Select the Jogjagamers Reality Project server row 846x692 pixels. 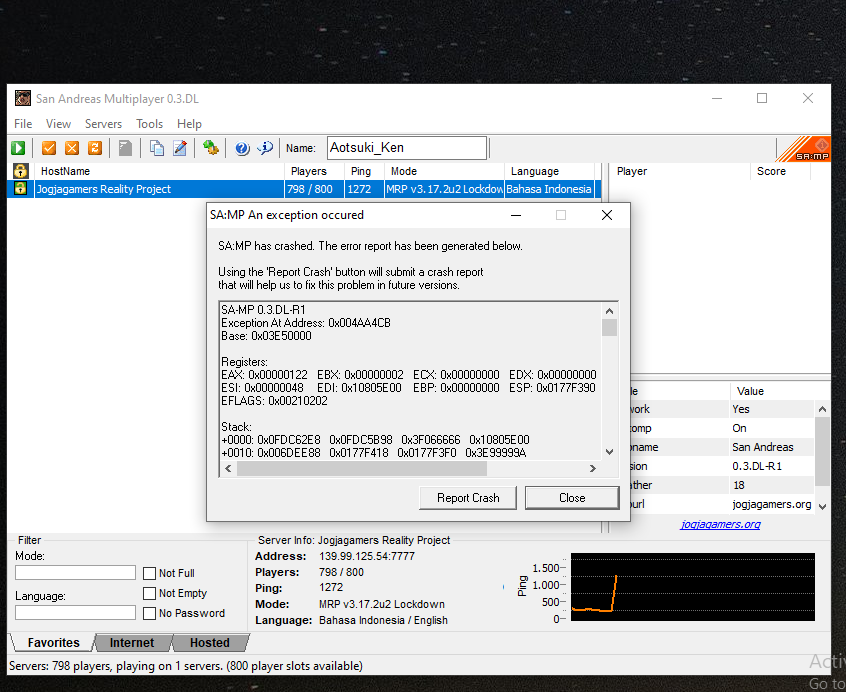tap(305, 189)
